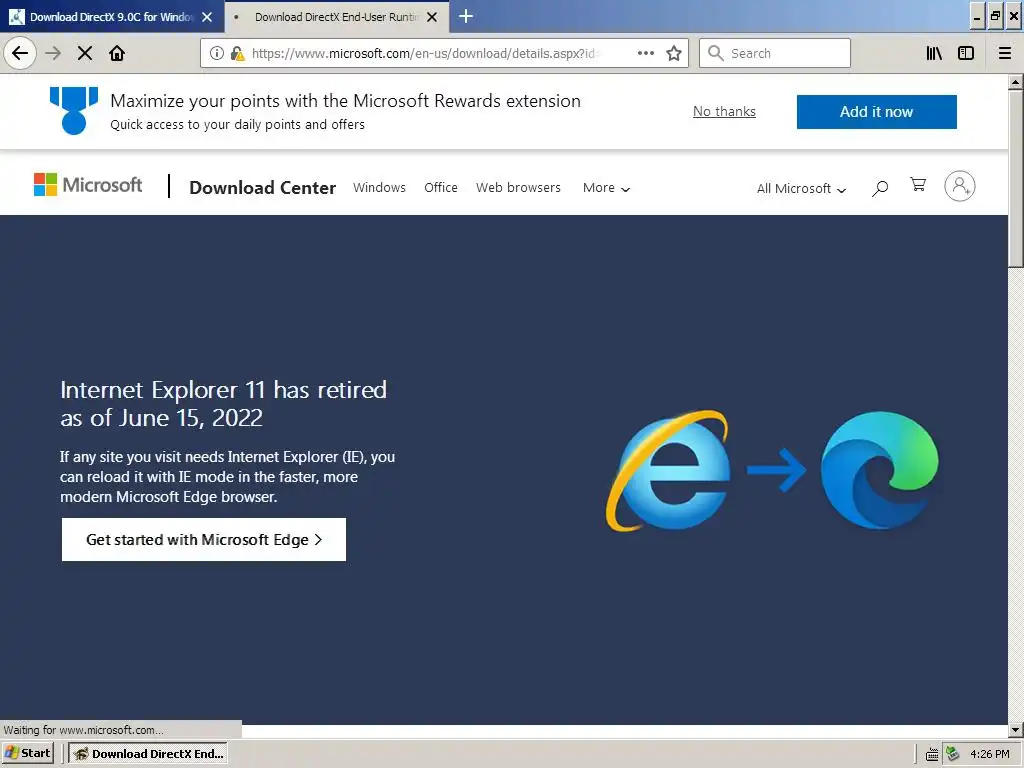Click the keyboard icon in system tray
This screenshot has width=1024, height=768.
pyautogui.click(x=932, y=754)
